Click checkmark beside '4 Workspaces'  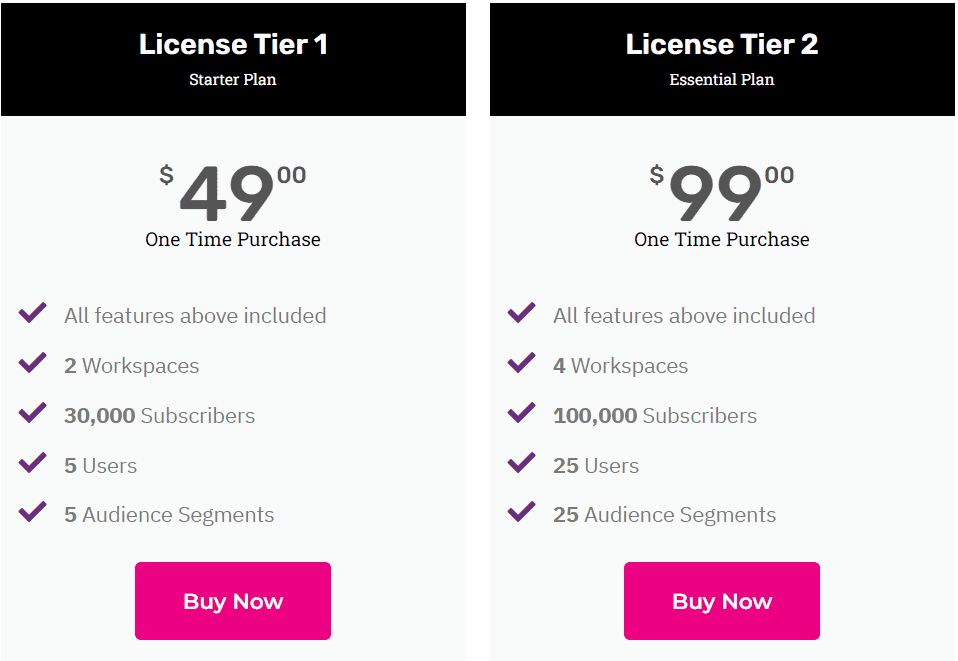coord(522,363)
